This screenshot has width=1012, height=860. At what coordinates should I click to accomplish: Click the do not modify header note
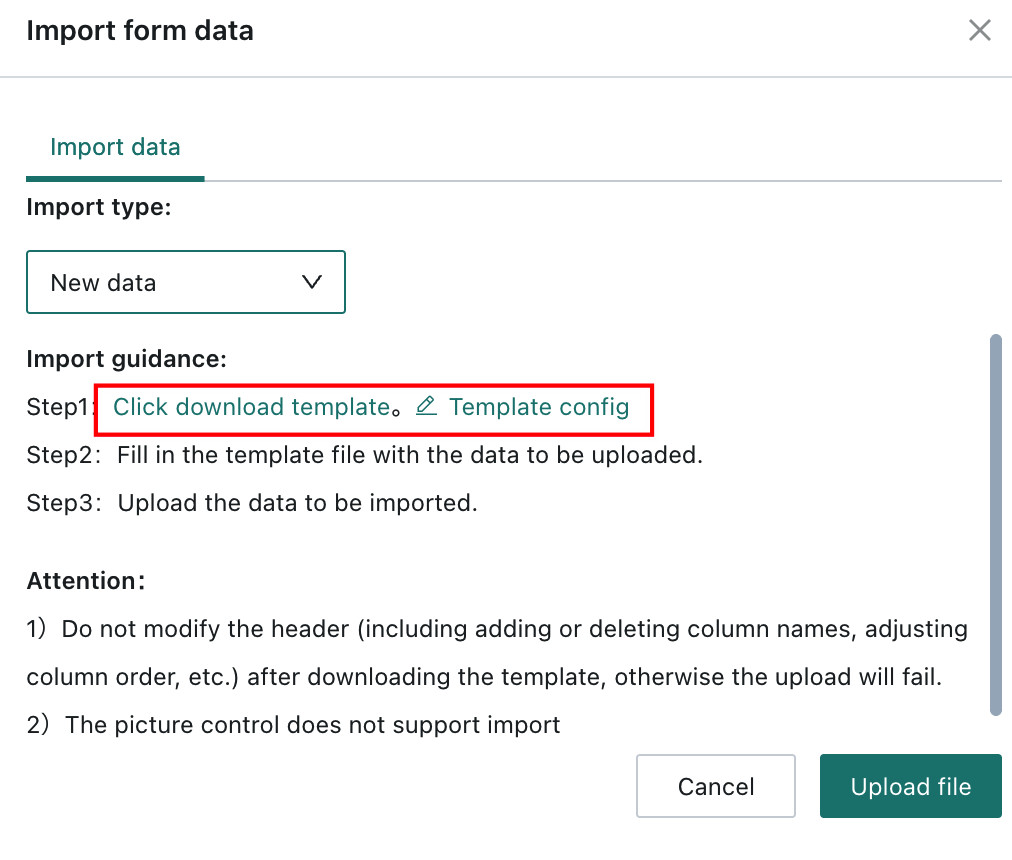(x=497, y=629)
